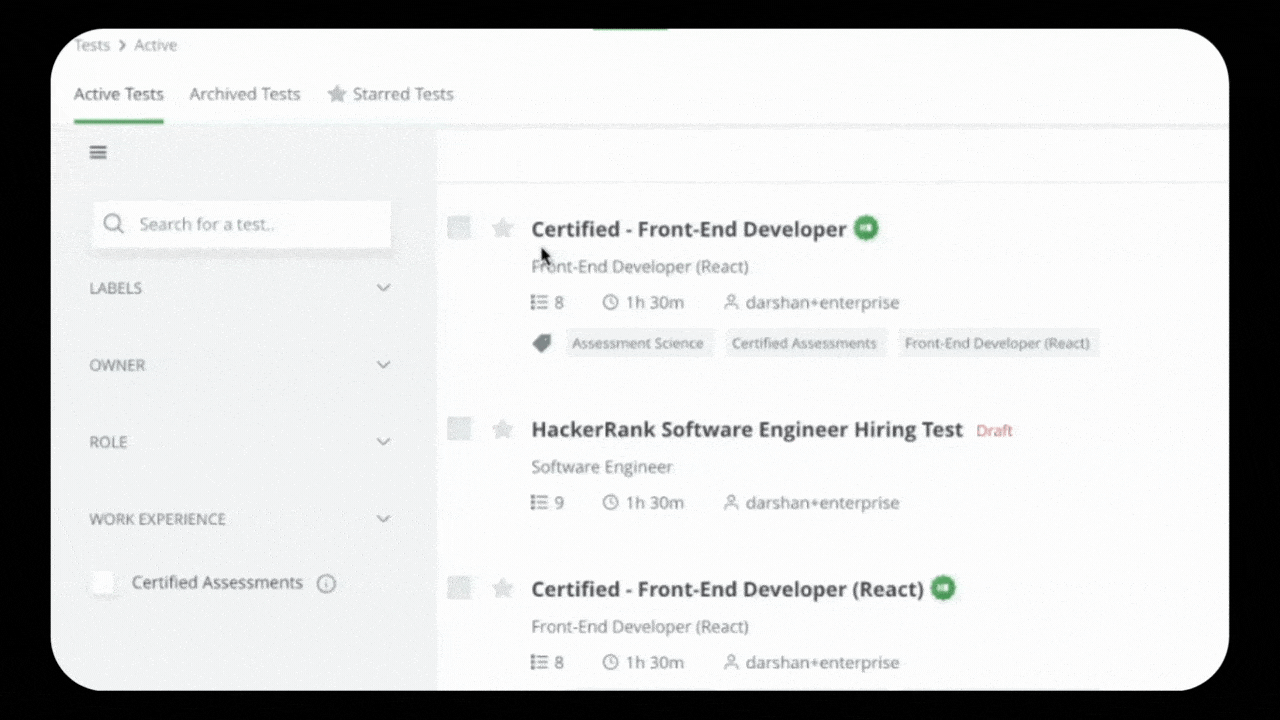Click person icon in first Front-End Developer test
Screen dimensions: 1280x720
click(731, 303)
